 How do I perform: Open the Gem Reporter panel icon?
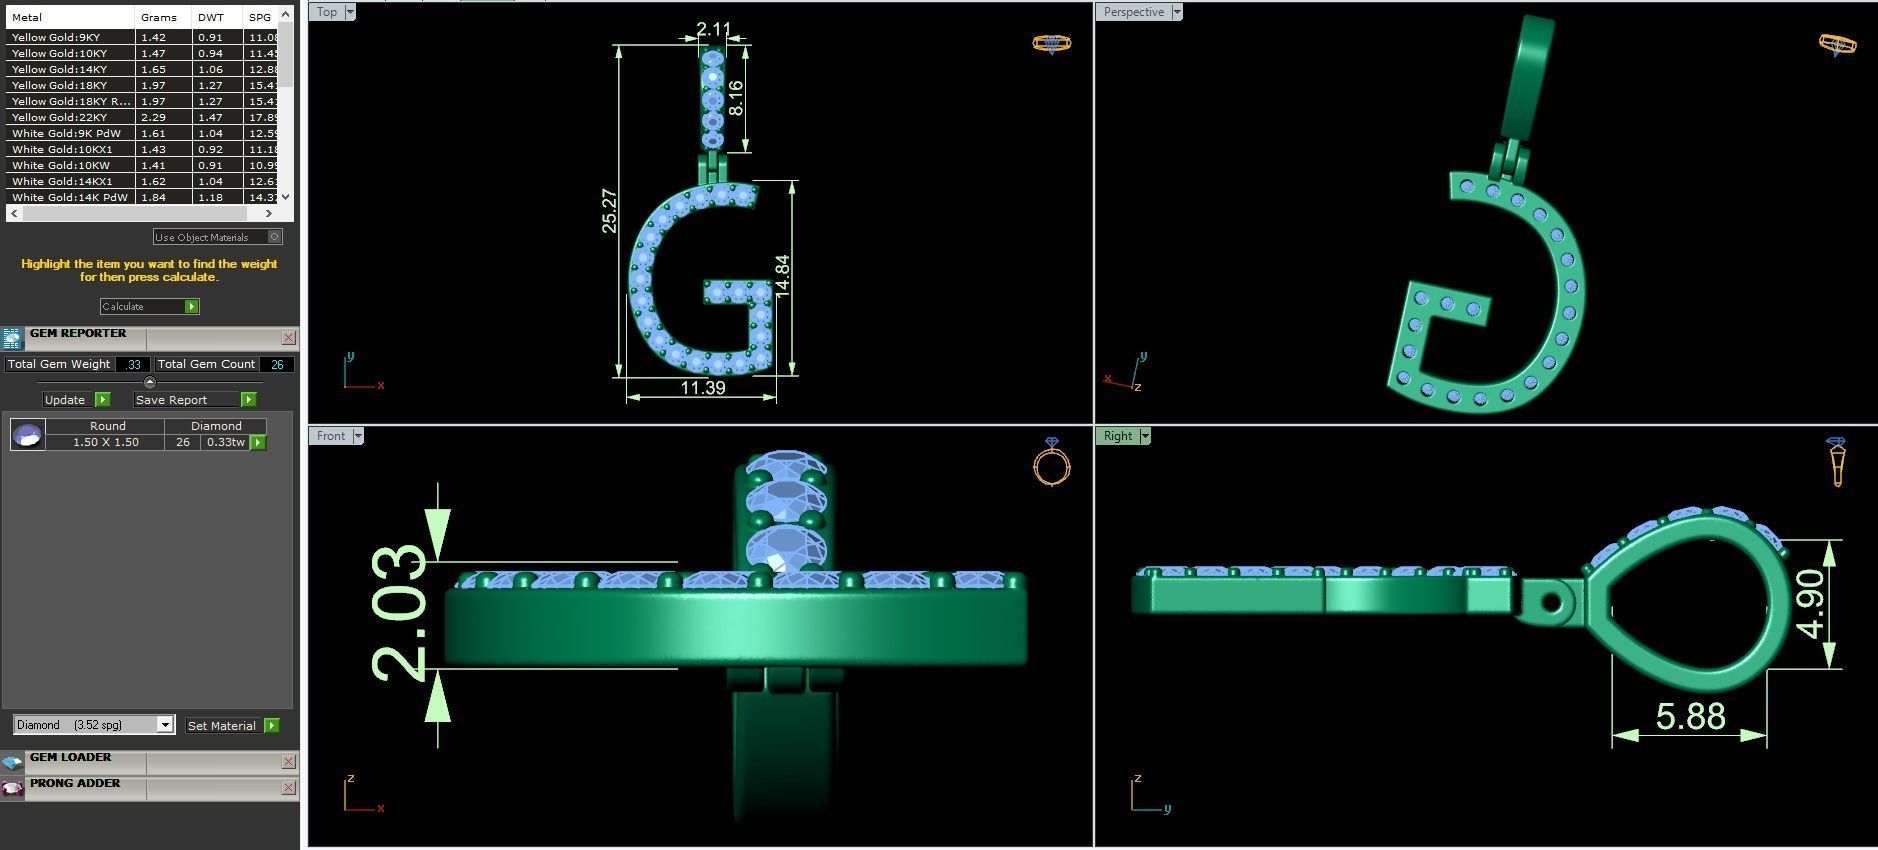click(12, 338)
